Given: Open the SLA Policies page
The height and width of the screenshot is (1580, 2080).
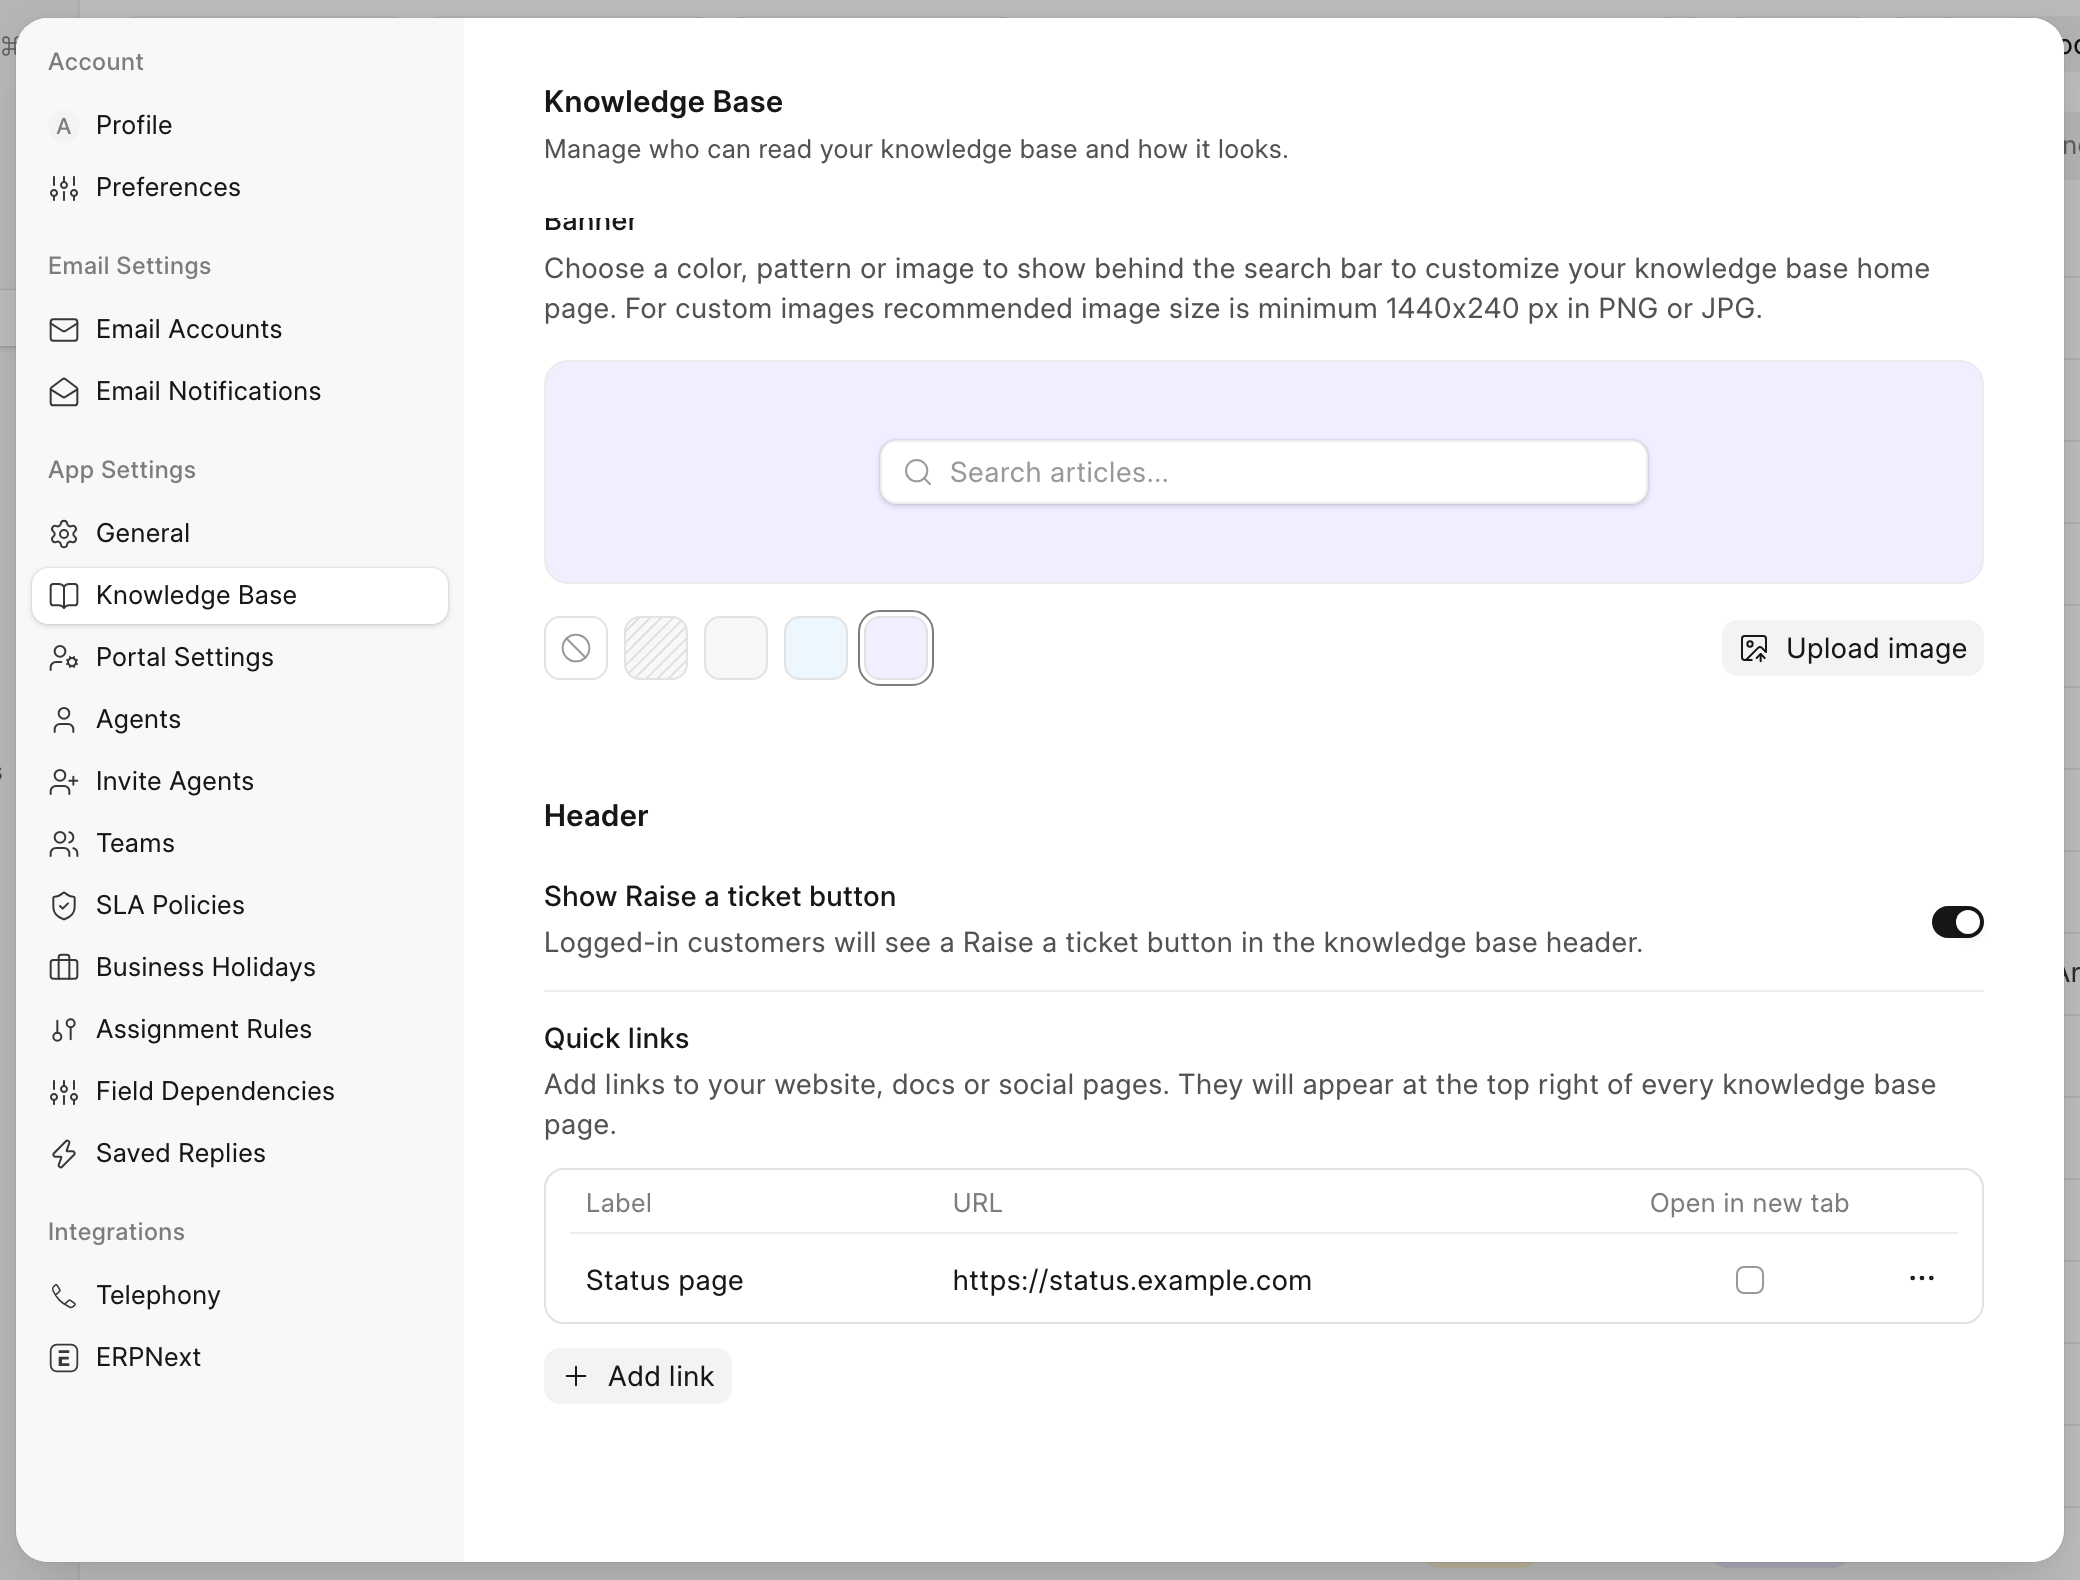Looking at the screenshot, I should tap(240, 906).
